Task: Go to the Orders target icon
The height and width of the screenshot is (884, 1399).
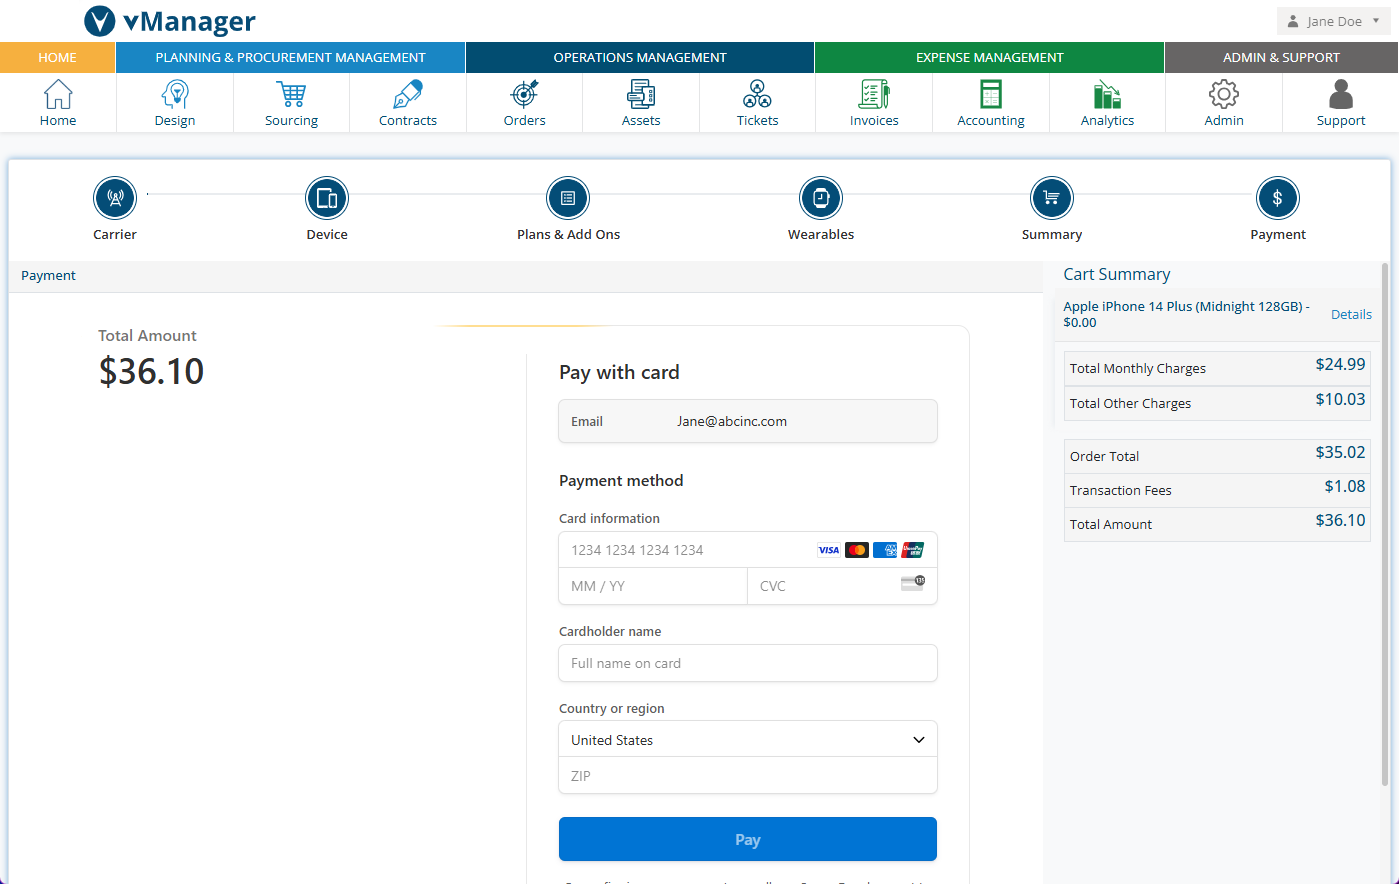Action: [524, 95]
